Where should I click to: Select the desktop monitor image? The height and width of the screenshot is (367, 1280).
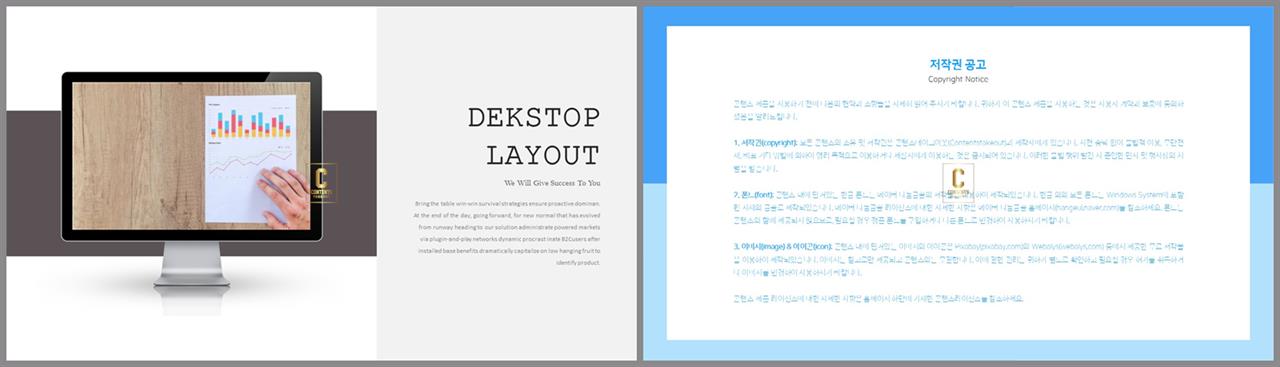[x=192, y=181]
